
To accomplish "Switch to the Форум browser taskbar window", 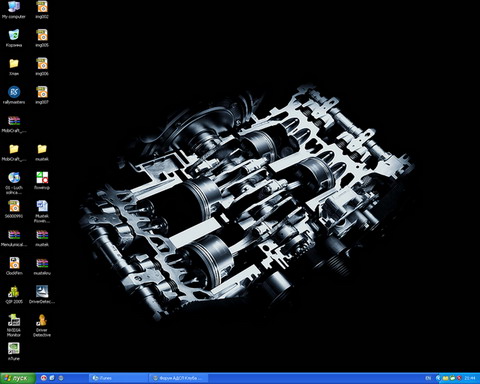I will tap(179, 378).
